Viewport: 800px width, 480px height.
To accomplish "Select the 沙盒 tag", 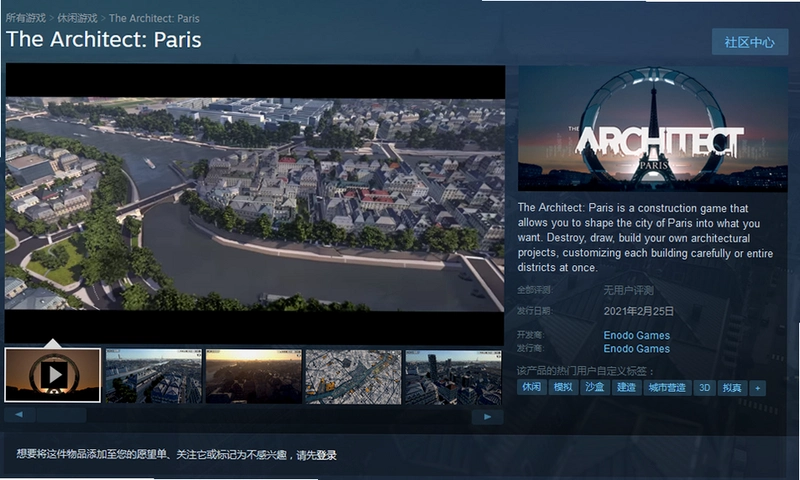I will pos(595,387).
